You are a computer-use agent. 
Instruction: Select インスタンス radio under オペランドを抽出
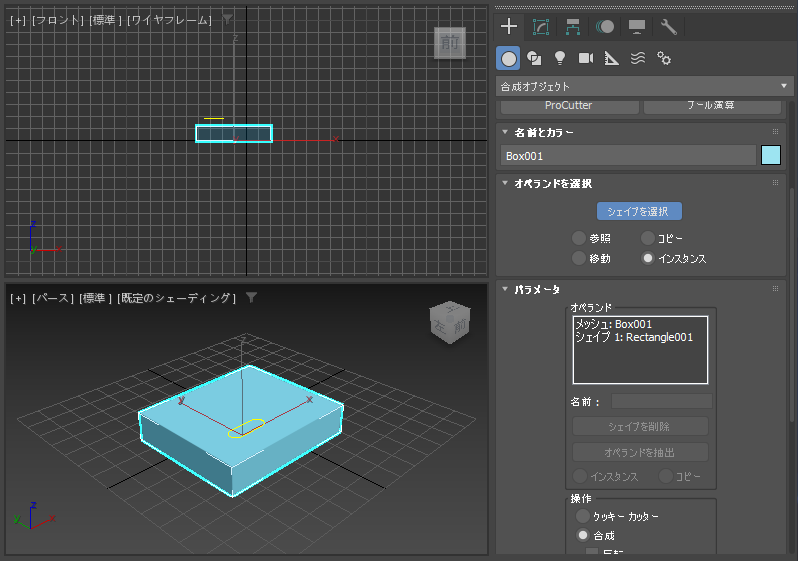[580, 476]
